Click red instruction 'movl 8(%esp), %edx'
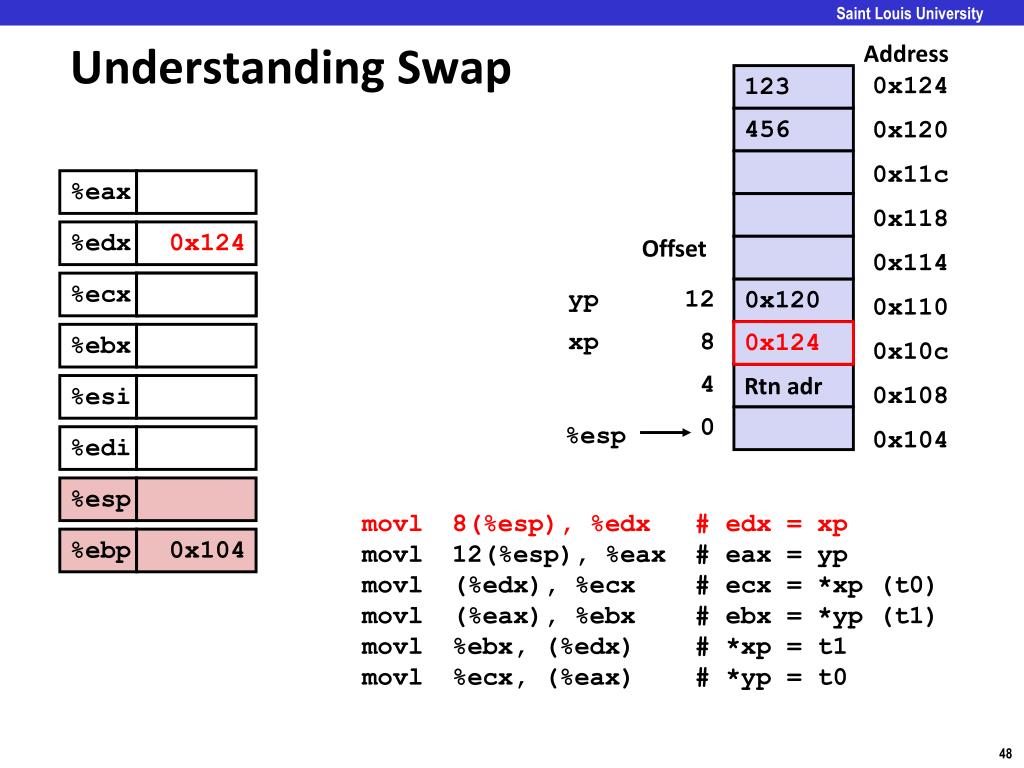Screen dimensions: 1024x768 pyautogui.click(x=505, y=524)
